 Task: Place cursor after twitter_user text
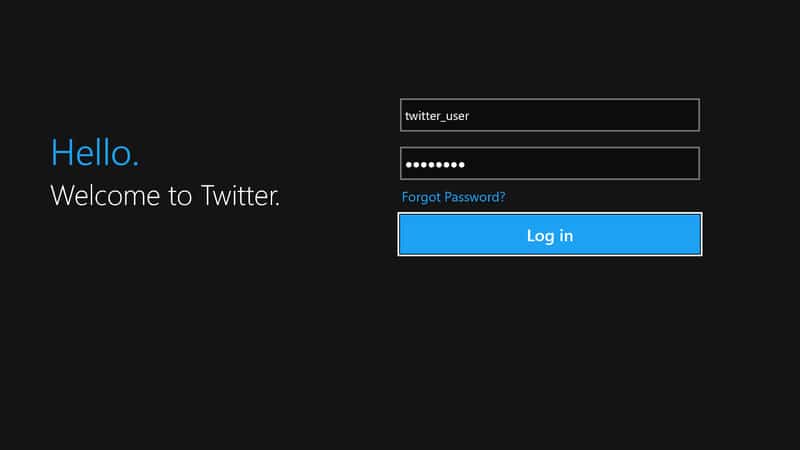(471, 116)
